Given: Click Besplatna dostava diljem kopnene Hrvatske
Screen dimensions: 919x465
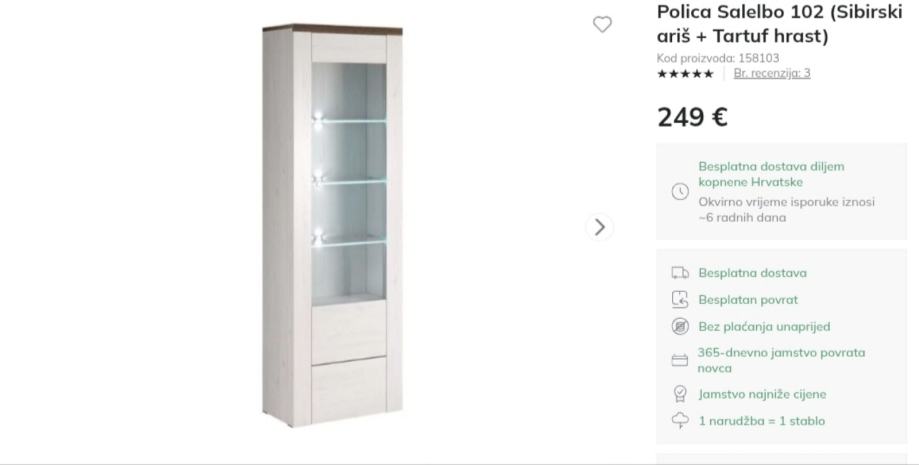Looking at the screenshot, I should [x=771, y=174].
